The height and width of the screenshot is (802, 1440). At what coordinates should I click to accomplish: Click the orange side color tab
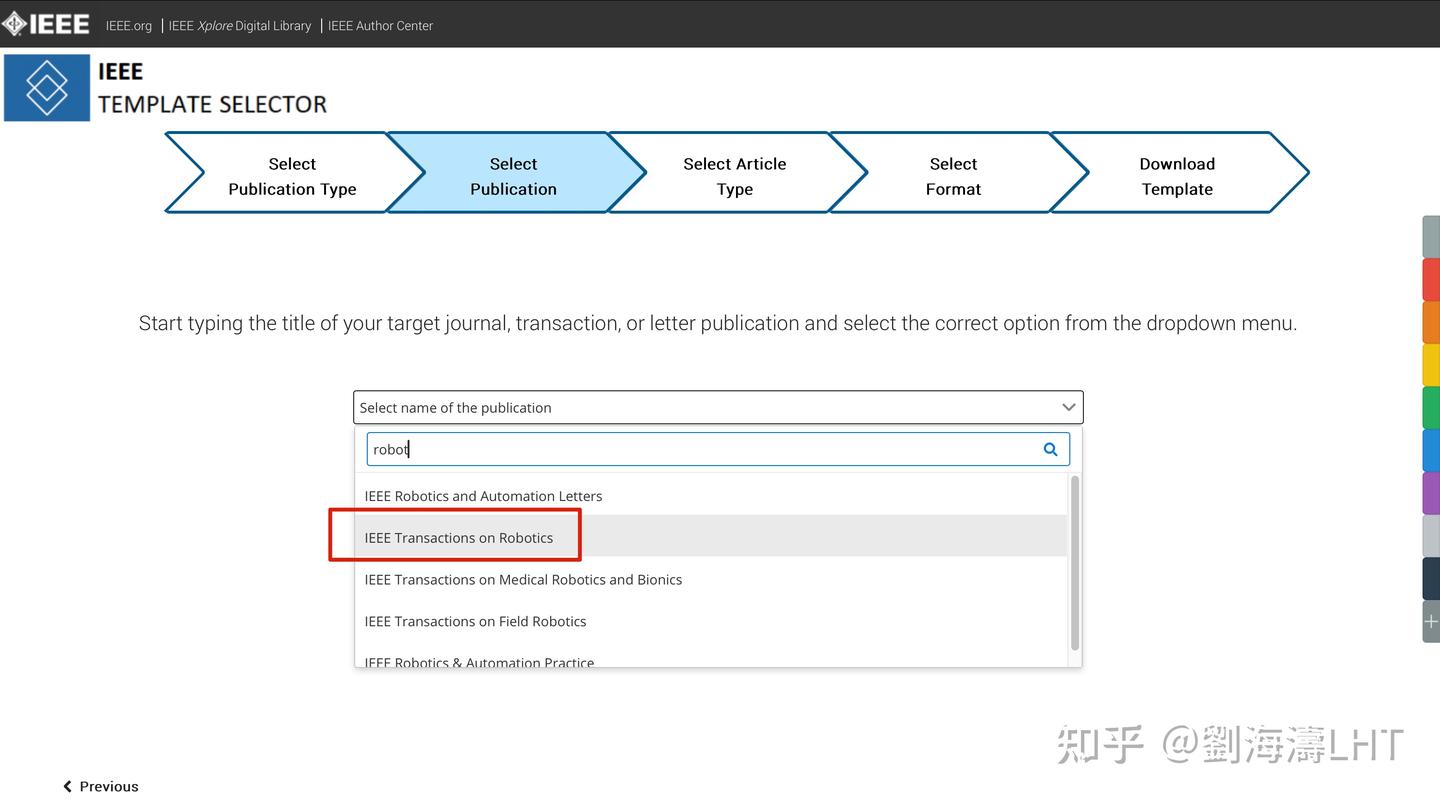point(1432,322)
